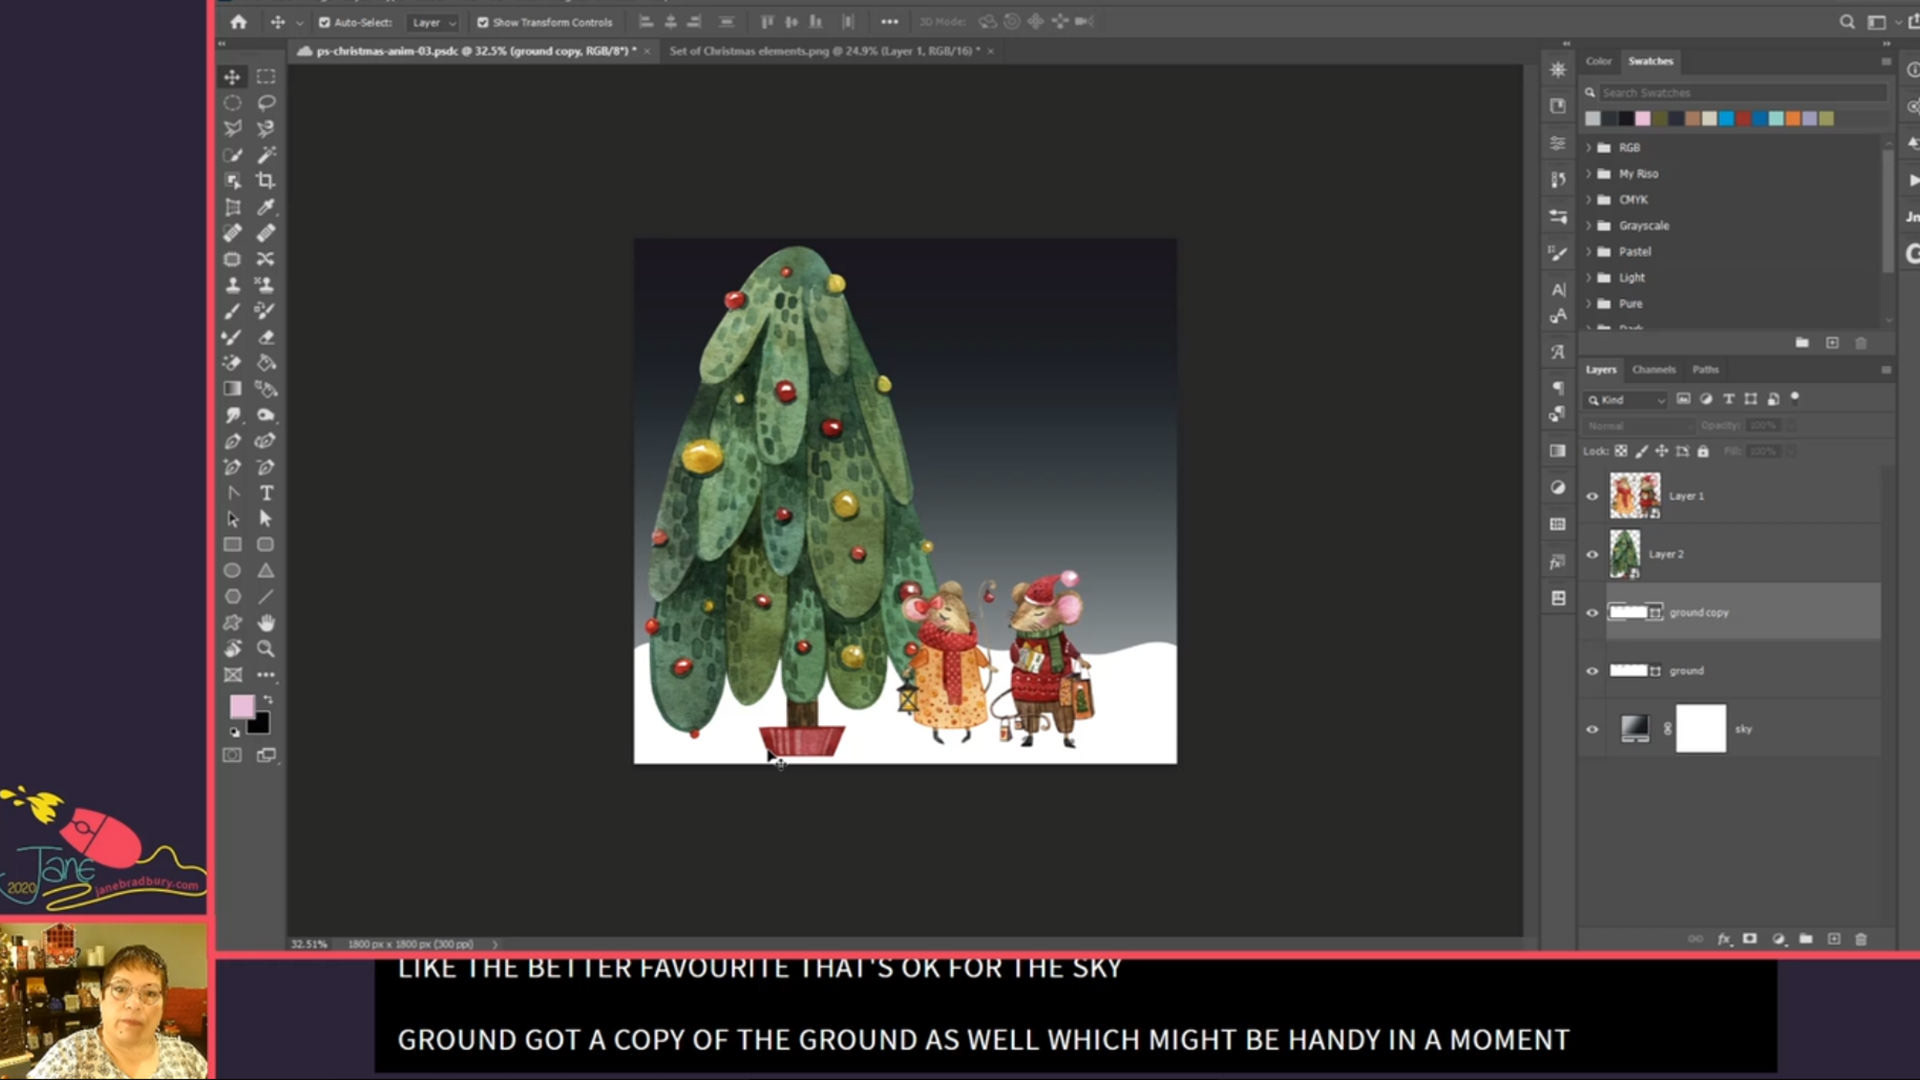The height and width of the screenshot is (1080, 1920).
Task: Toggle Show Transform Controls checkbox
Action: [x=483, y=22]
